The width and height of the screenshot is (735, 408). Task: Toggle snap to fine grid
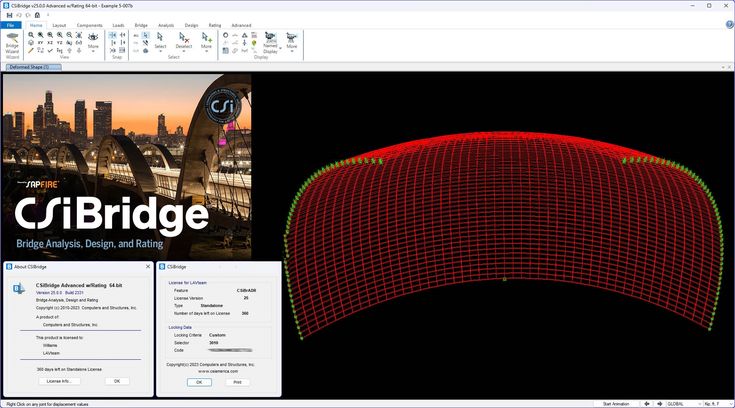click(122, 50)
